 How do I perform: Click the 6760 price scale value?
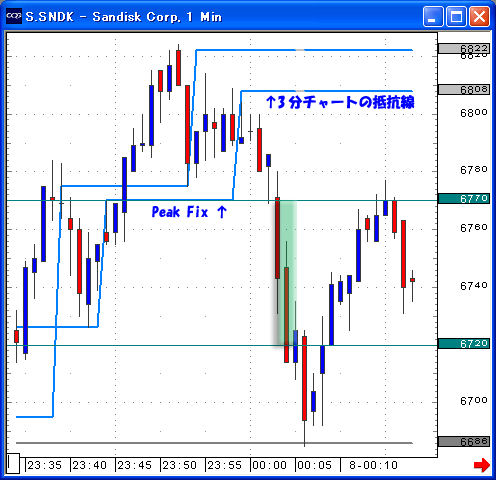474,228
